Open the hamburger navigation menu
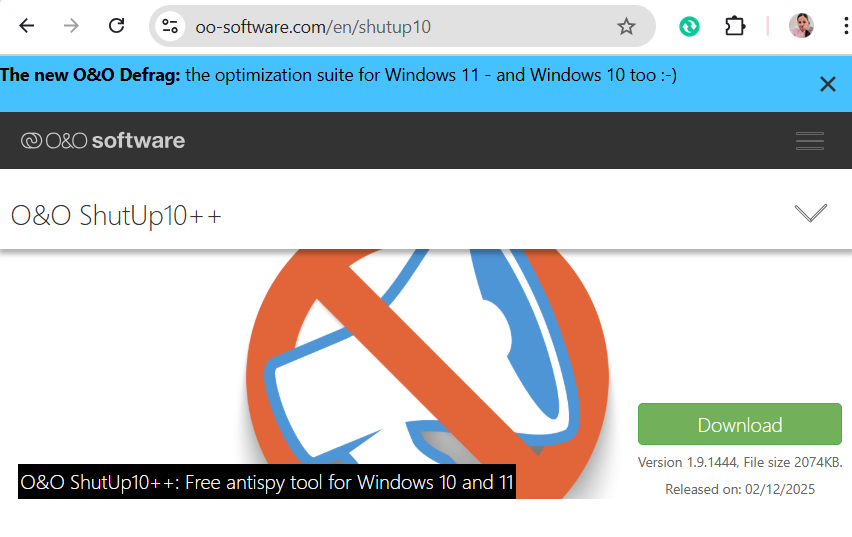The image size is (852, 537). pyautogui.click(x=810, y=141)
